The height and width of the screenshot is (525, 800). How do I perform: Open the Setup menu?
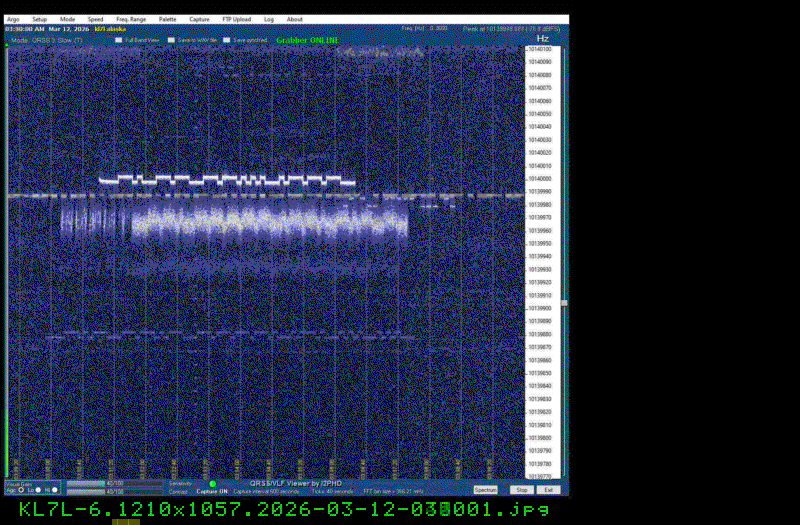(39, 19)
